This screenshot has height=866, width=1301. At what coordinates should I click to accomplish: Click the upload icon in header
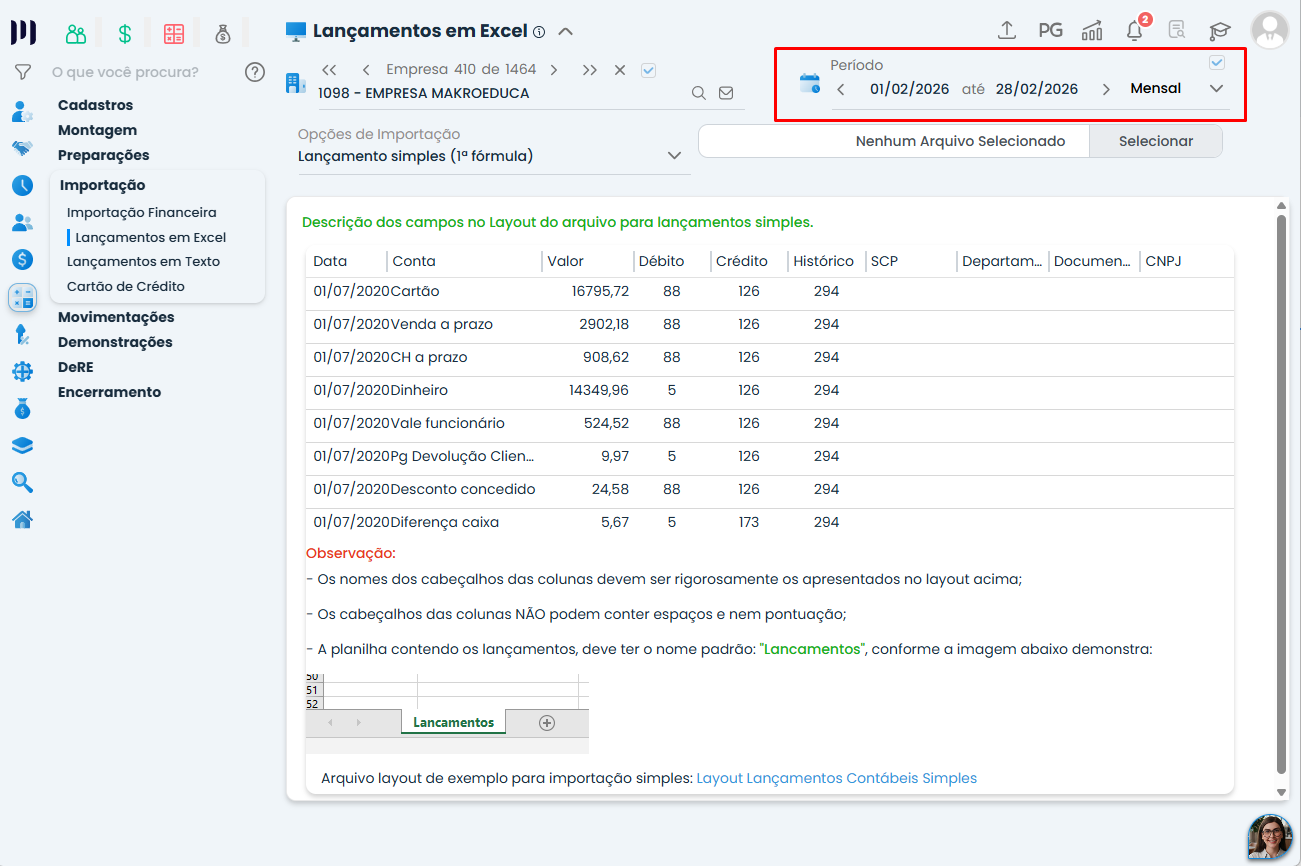tap(1007, 30)
